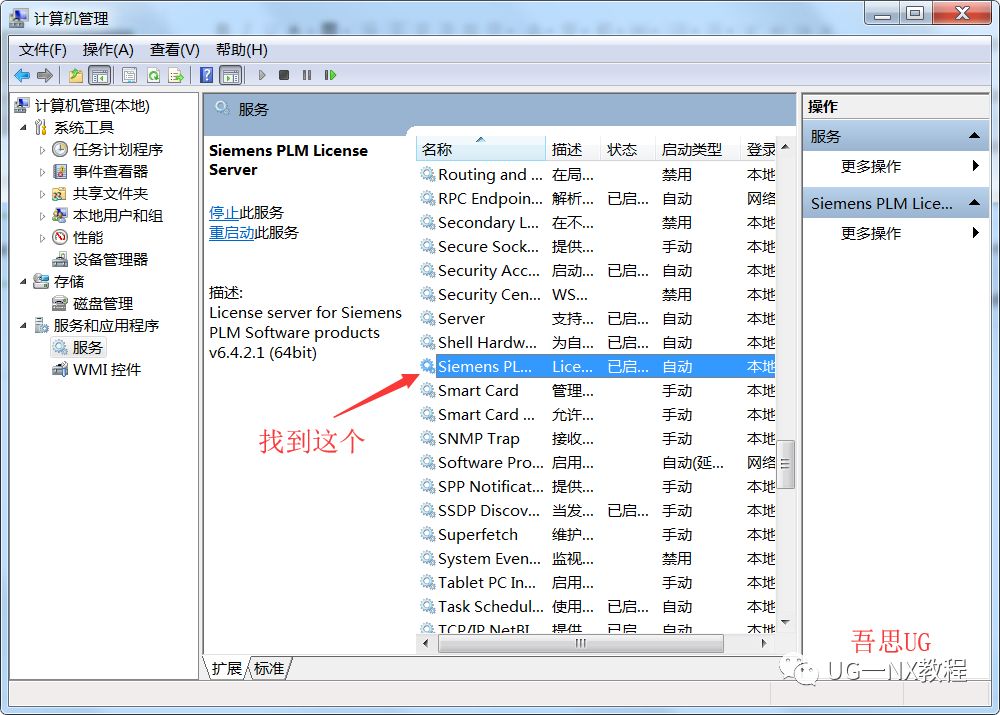
Task: Open 更多操作 under Siemens PLM Lice...
Action: click(x=871, y=233)
